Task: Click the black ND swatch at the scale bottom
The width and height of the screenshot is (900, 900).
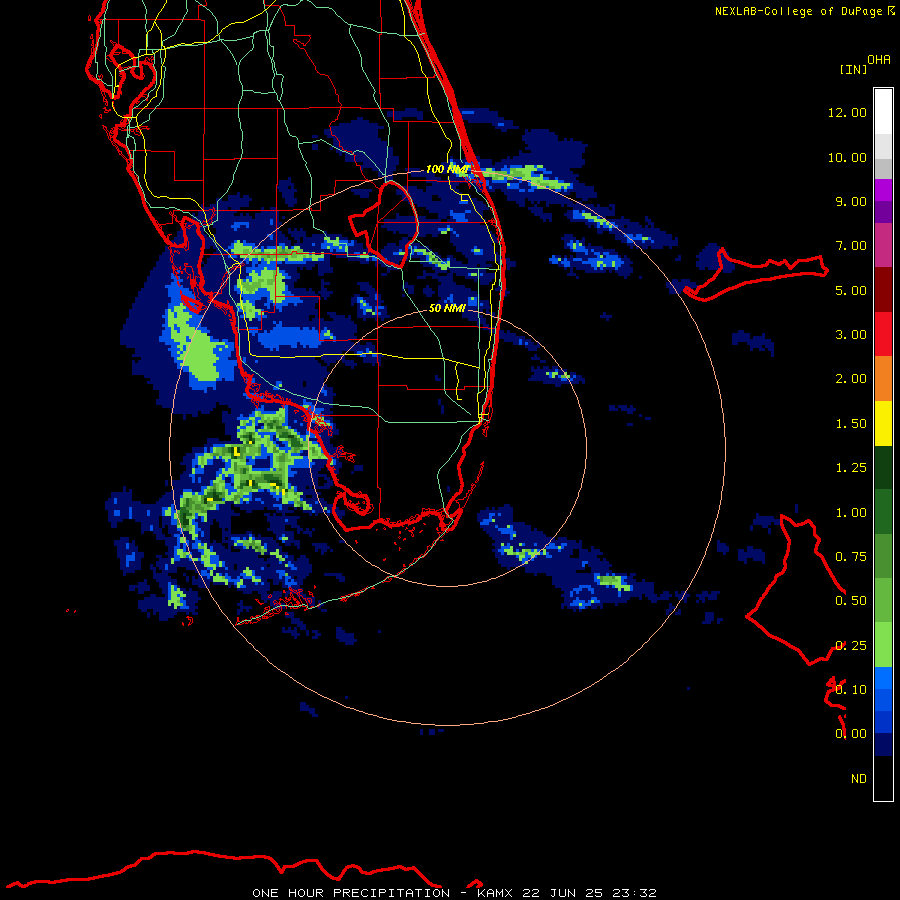Action: [883, 778]
